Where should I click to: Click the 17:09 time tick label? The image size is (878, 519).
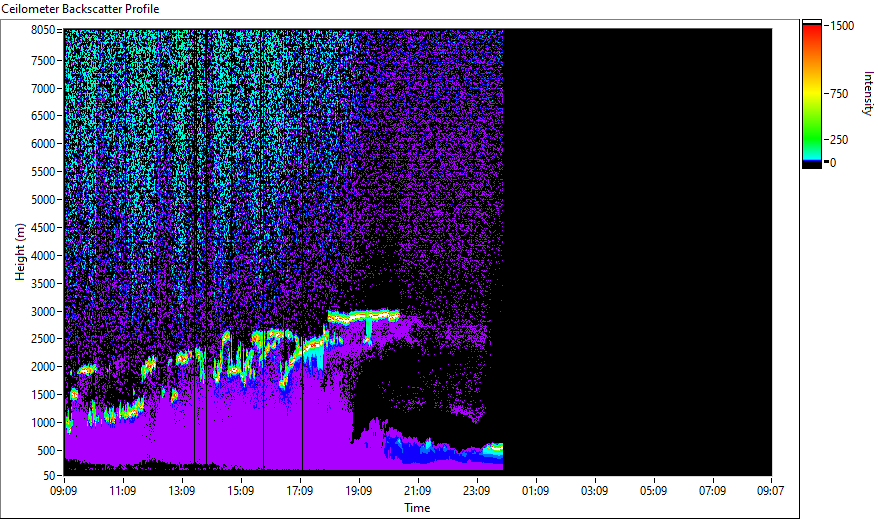(x=300, y=491)
